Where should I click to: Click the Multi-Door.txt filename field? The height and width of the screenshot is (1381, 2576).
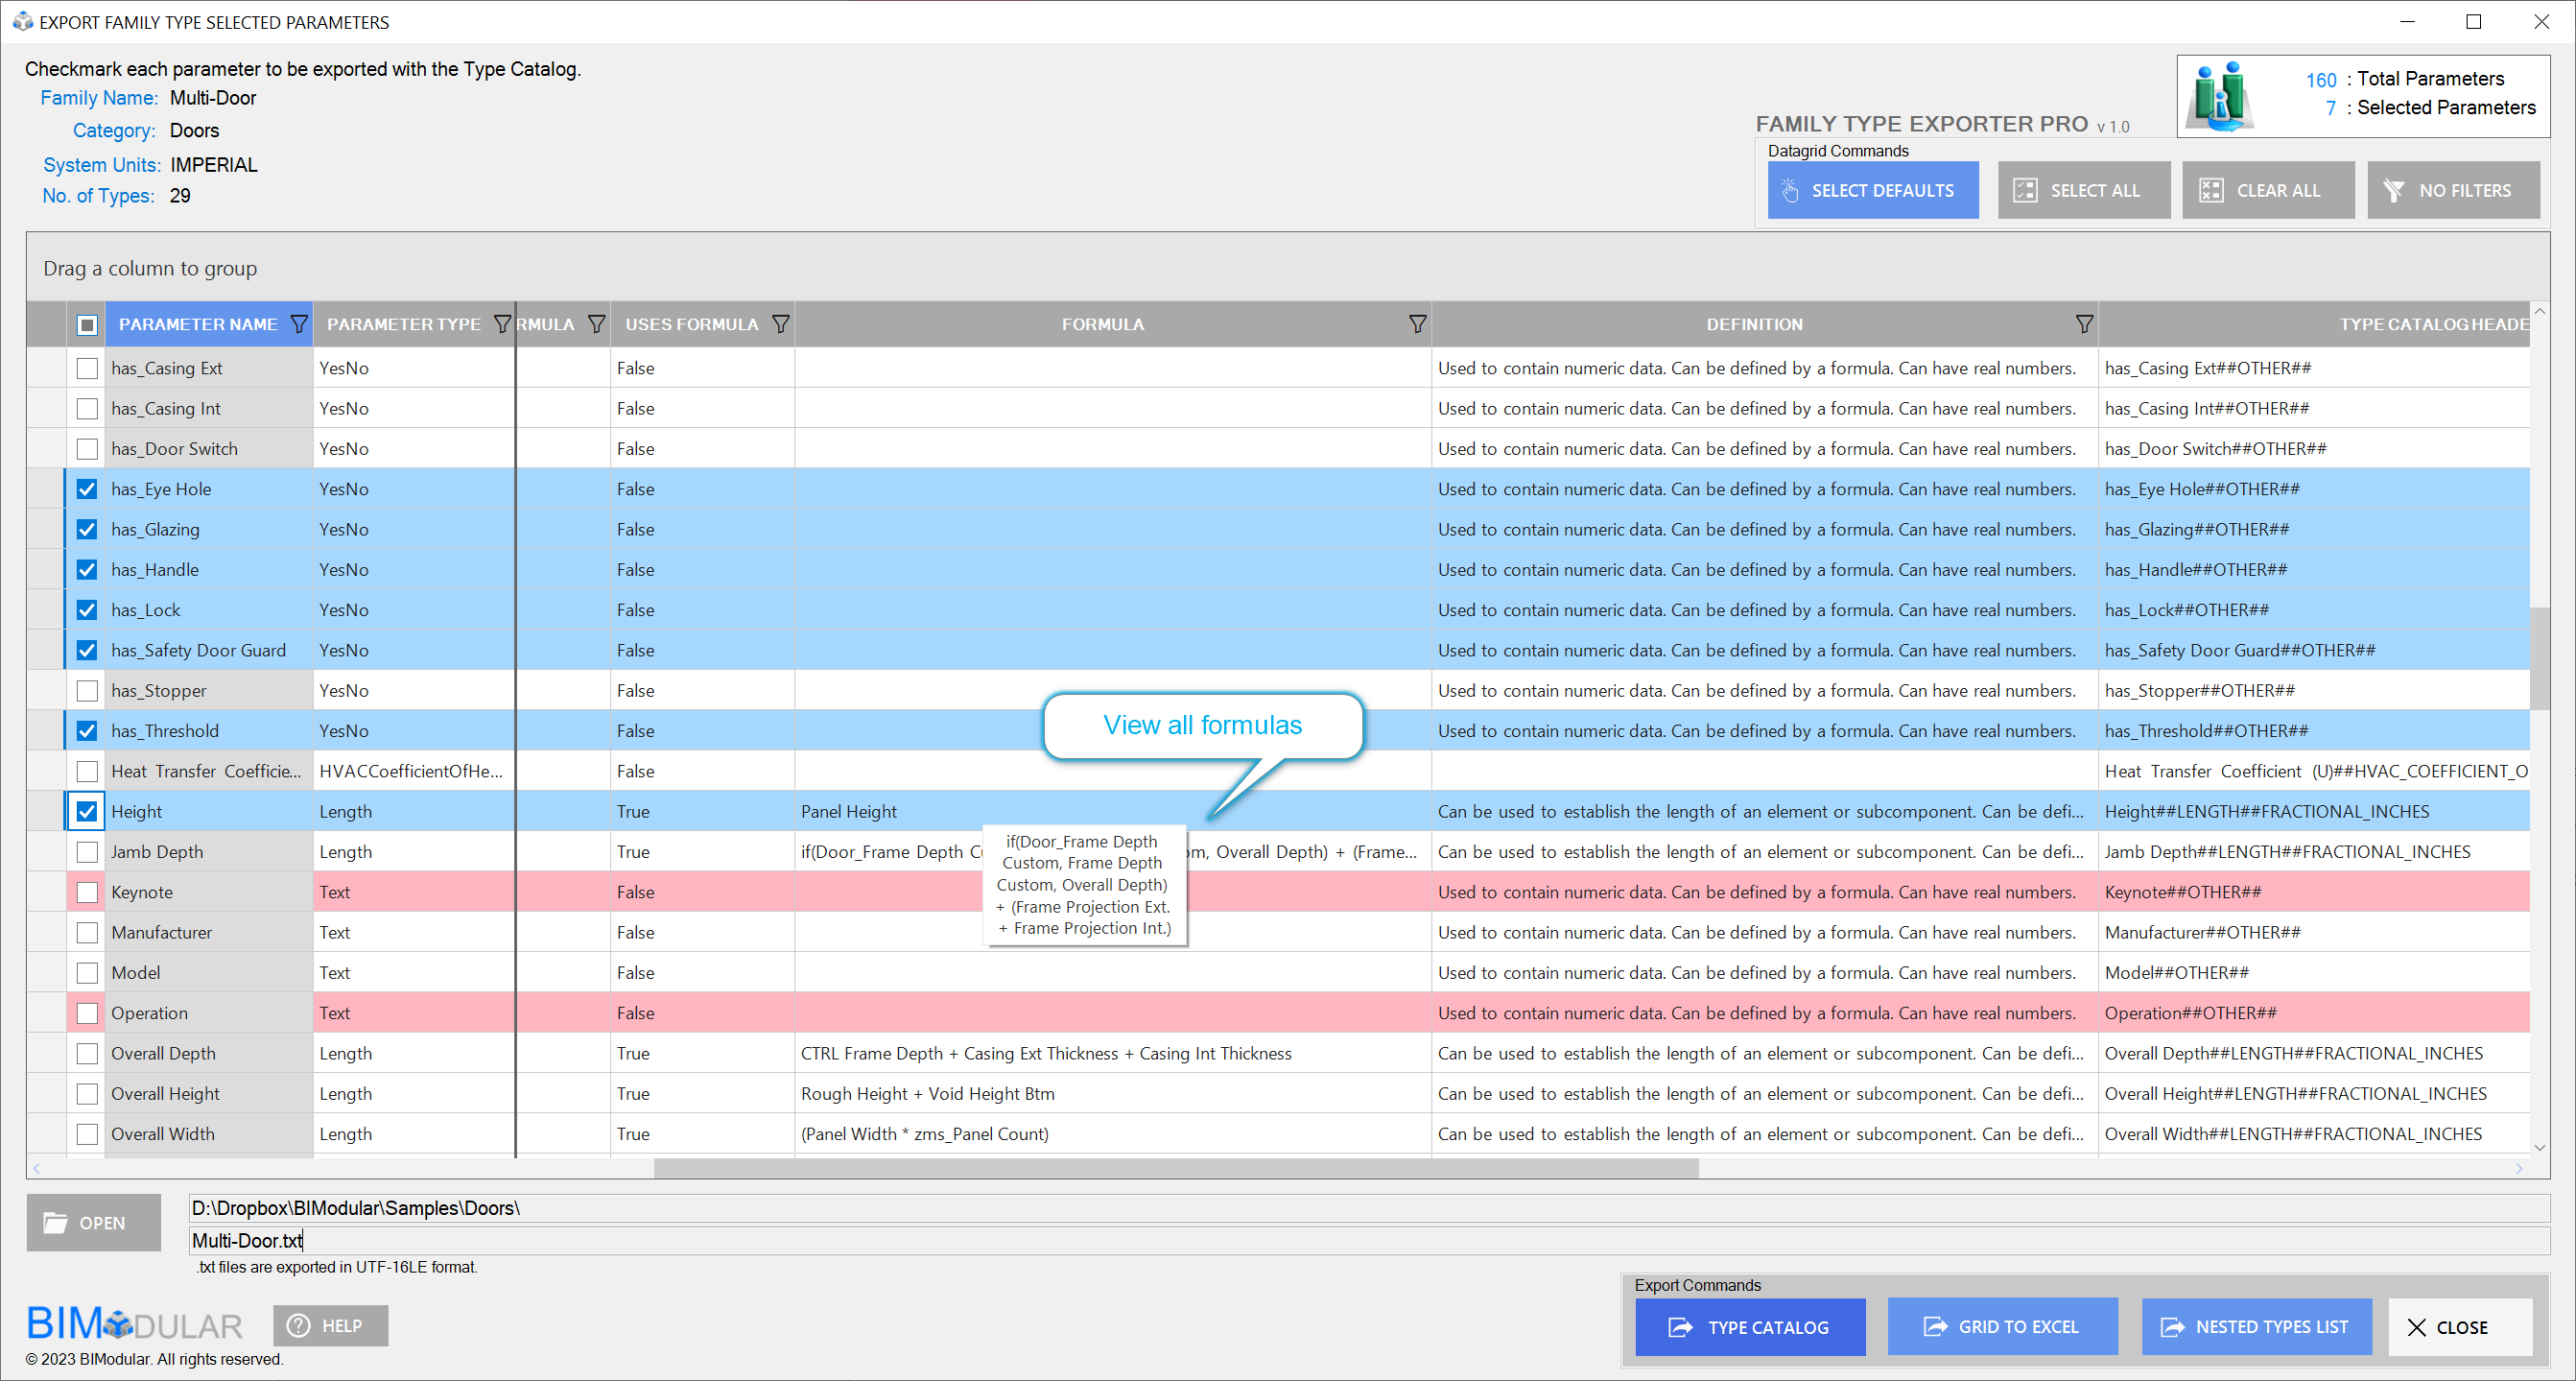click(x=1366, y=1240)
